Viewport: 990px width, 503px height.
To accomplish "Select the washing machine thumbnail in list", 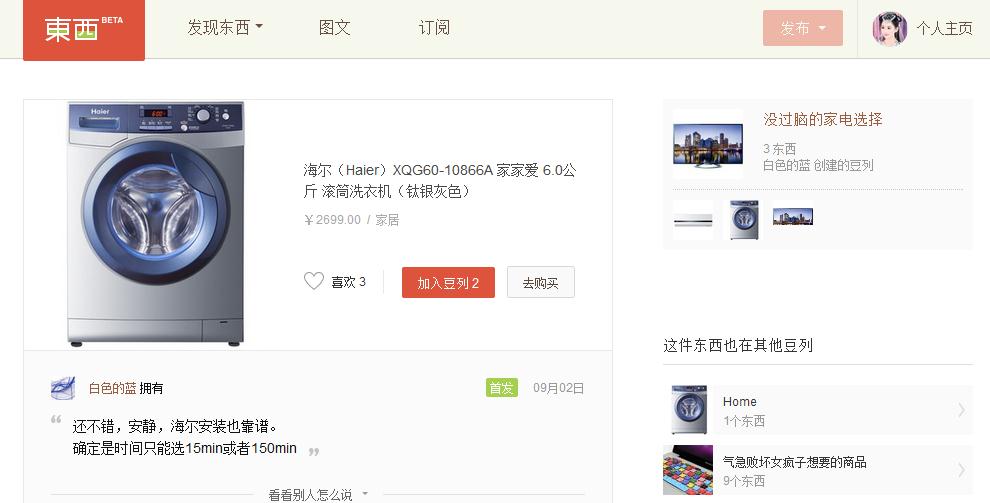I will (744, 220).
